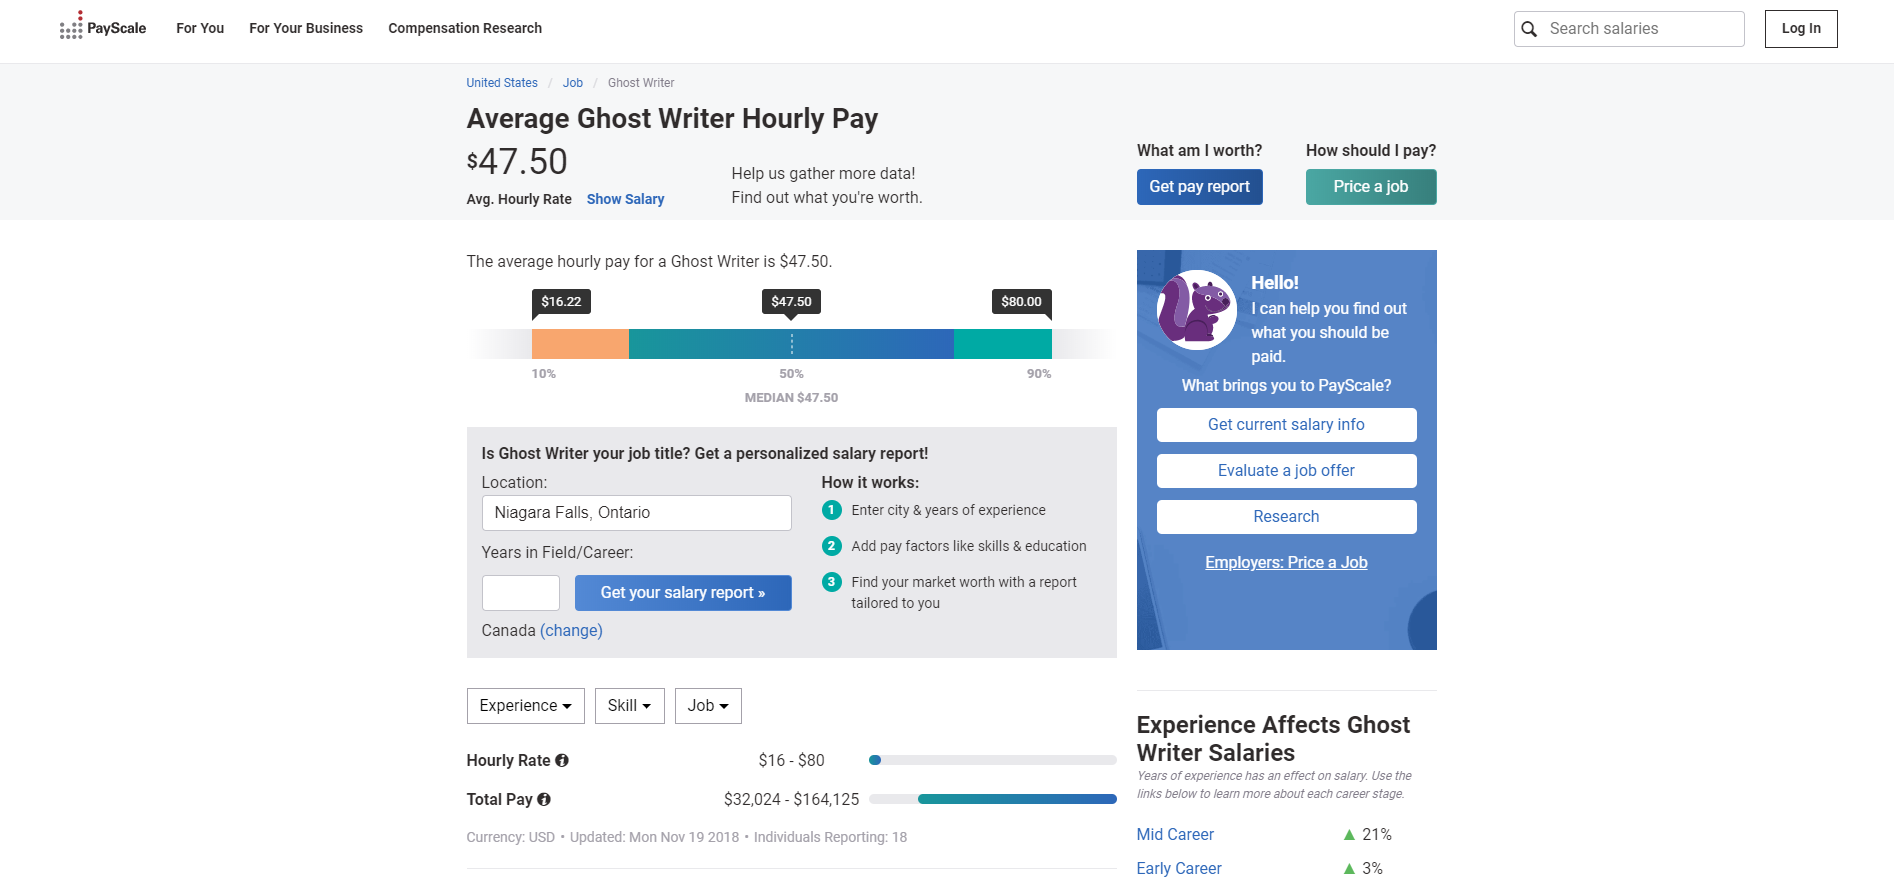The image size is (1894, 887).
Task: Click the Early Career green up arrow
Action: tap(1349, 868)
